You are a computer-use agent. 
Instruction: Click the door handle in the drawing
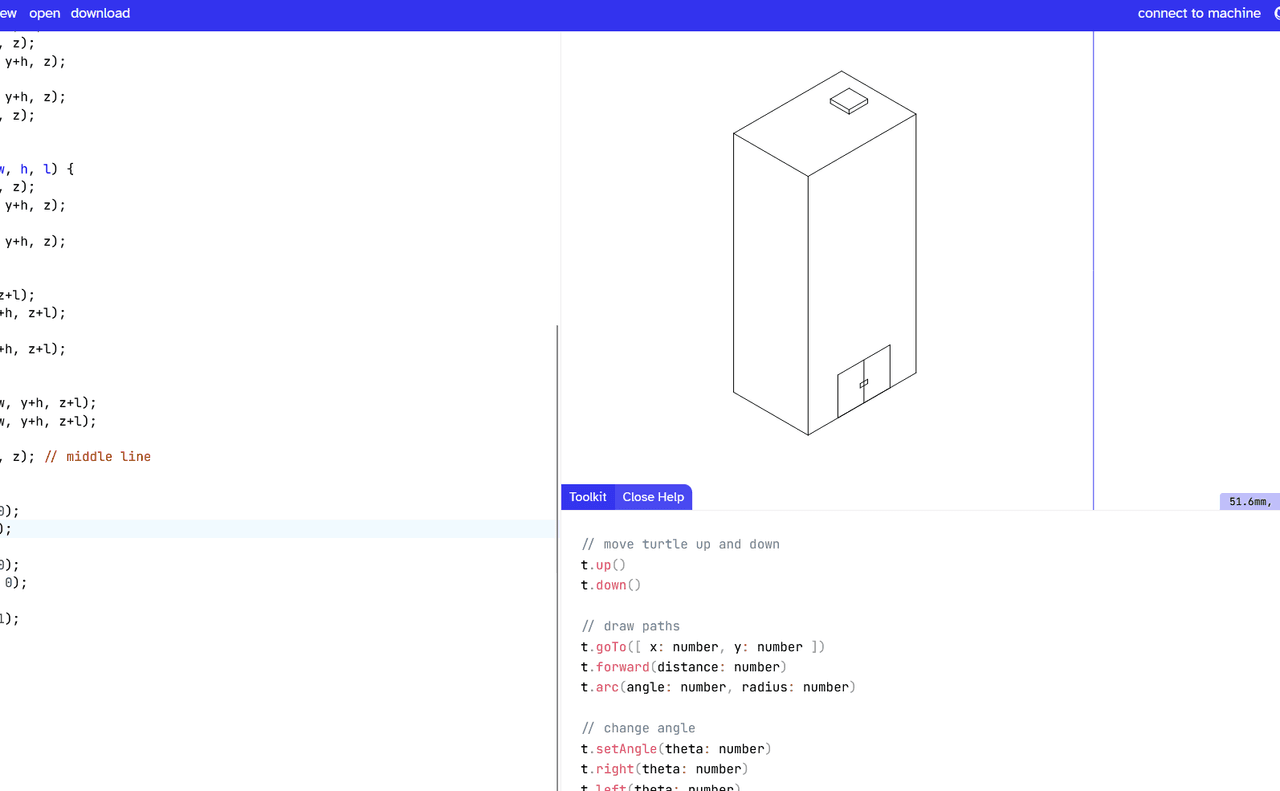pyautogui.click(x=864, y=383)
